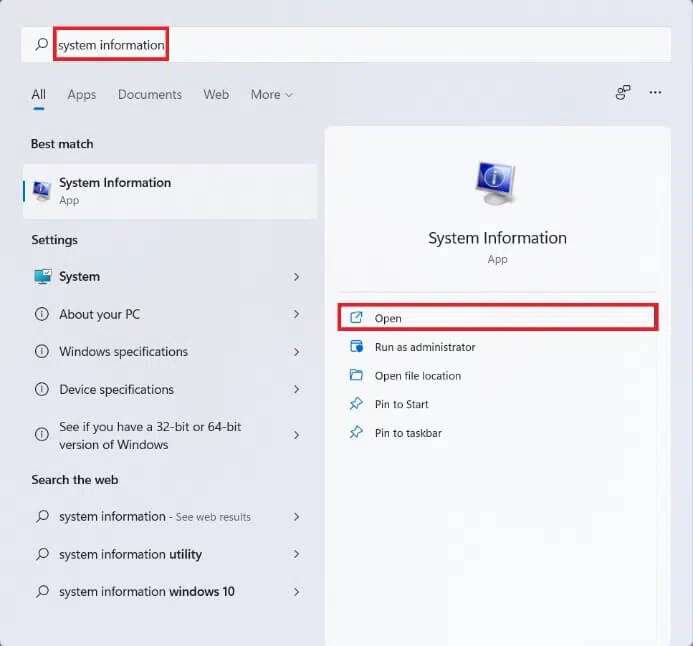Select 'system information utility' web suggestion
The height and width of the screenshot is (646, 693).
pyautogui.click(x=170, y=554)
